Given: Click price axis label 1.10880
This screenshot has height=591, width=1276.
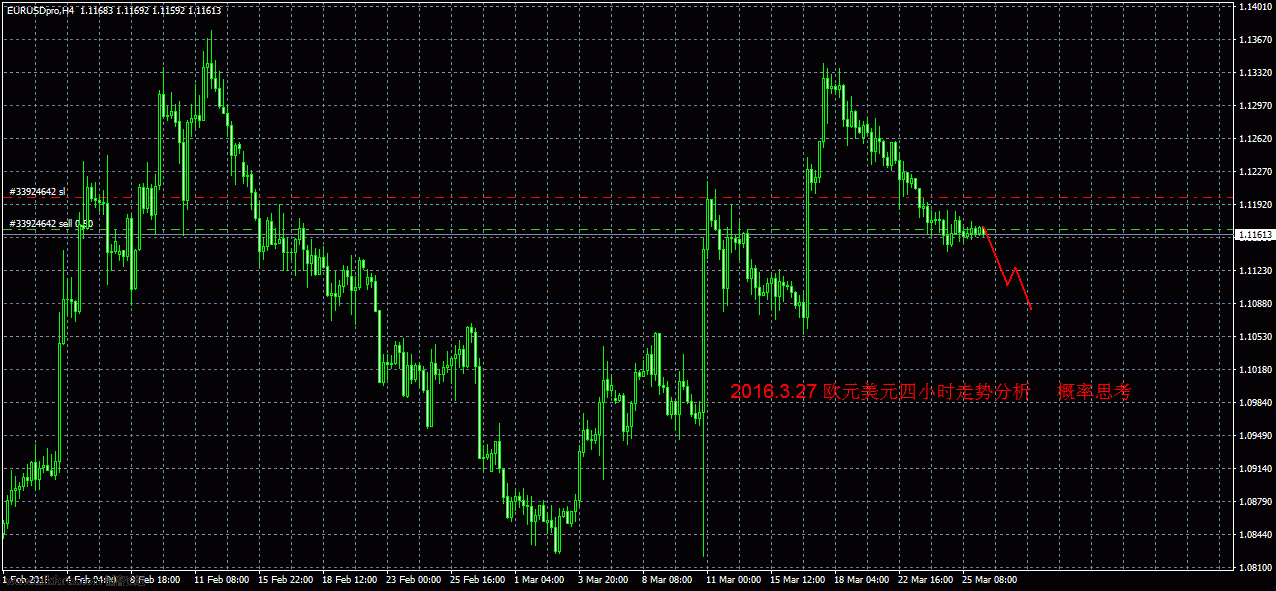Looking at the screenshot, I should [x=1257, y=304].
